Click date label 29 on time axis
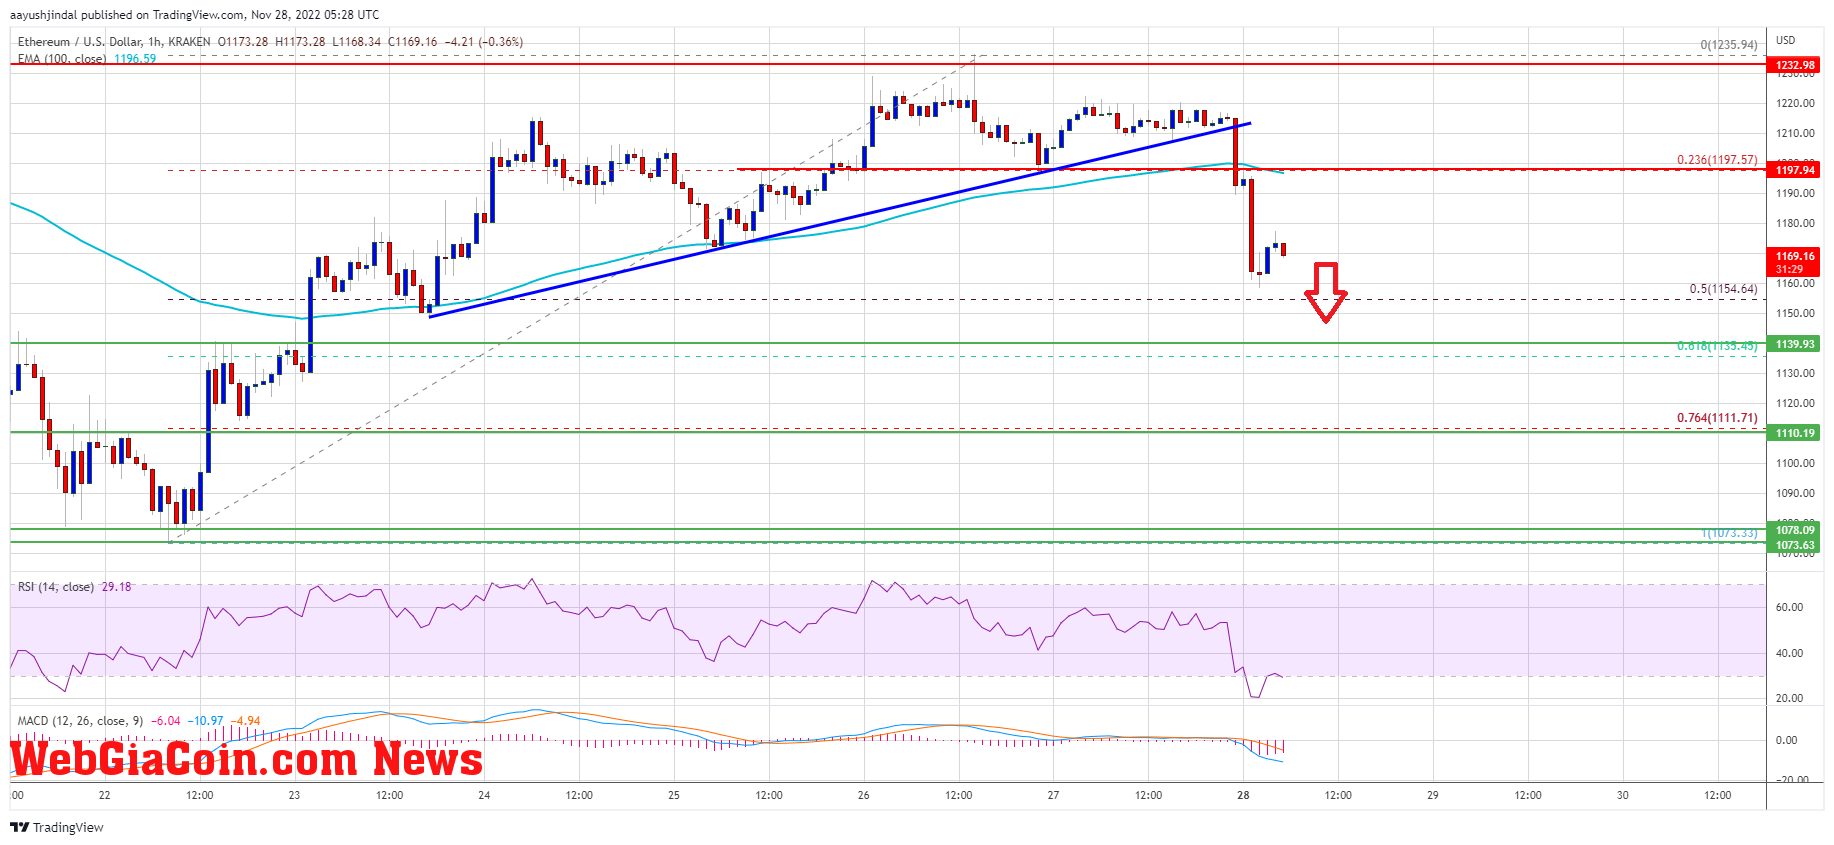The image size is (1834, 845). click(x=1433, y=795)
